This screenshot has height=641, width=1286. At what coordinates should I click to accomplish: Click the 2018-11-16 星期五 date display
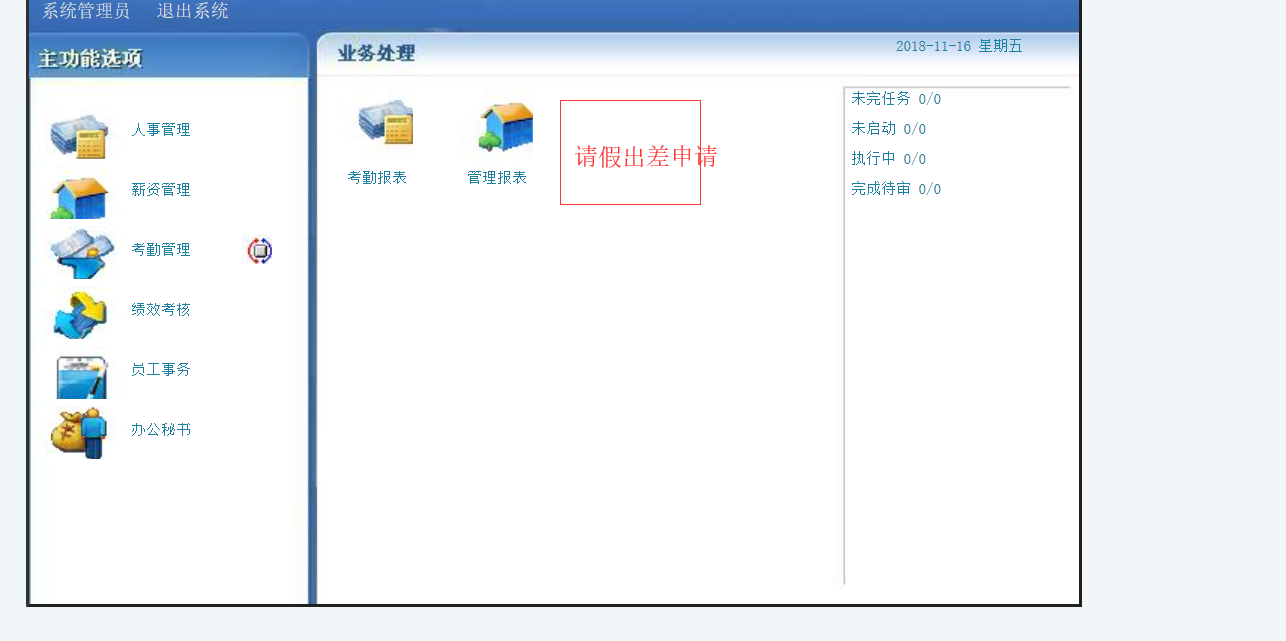point(959,46)
